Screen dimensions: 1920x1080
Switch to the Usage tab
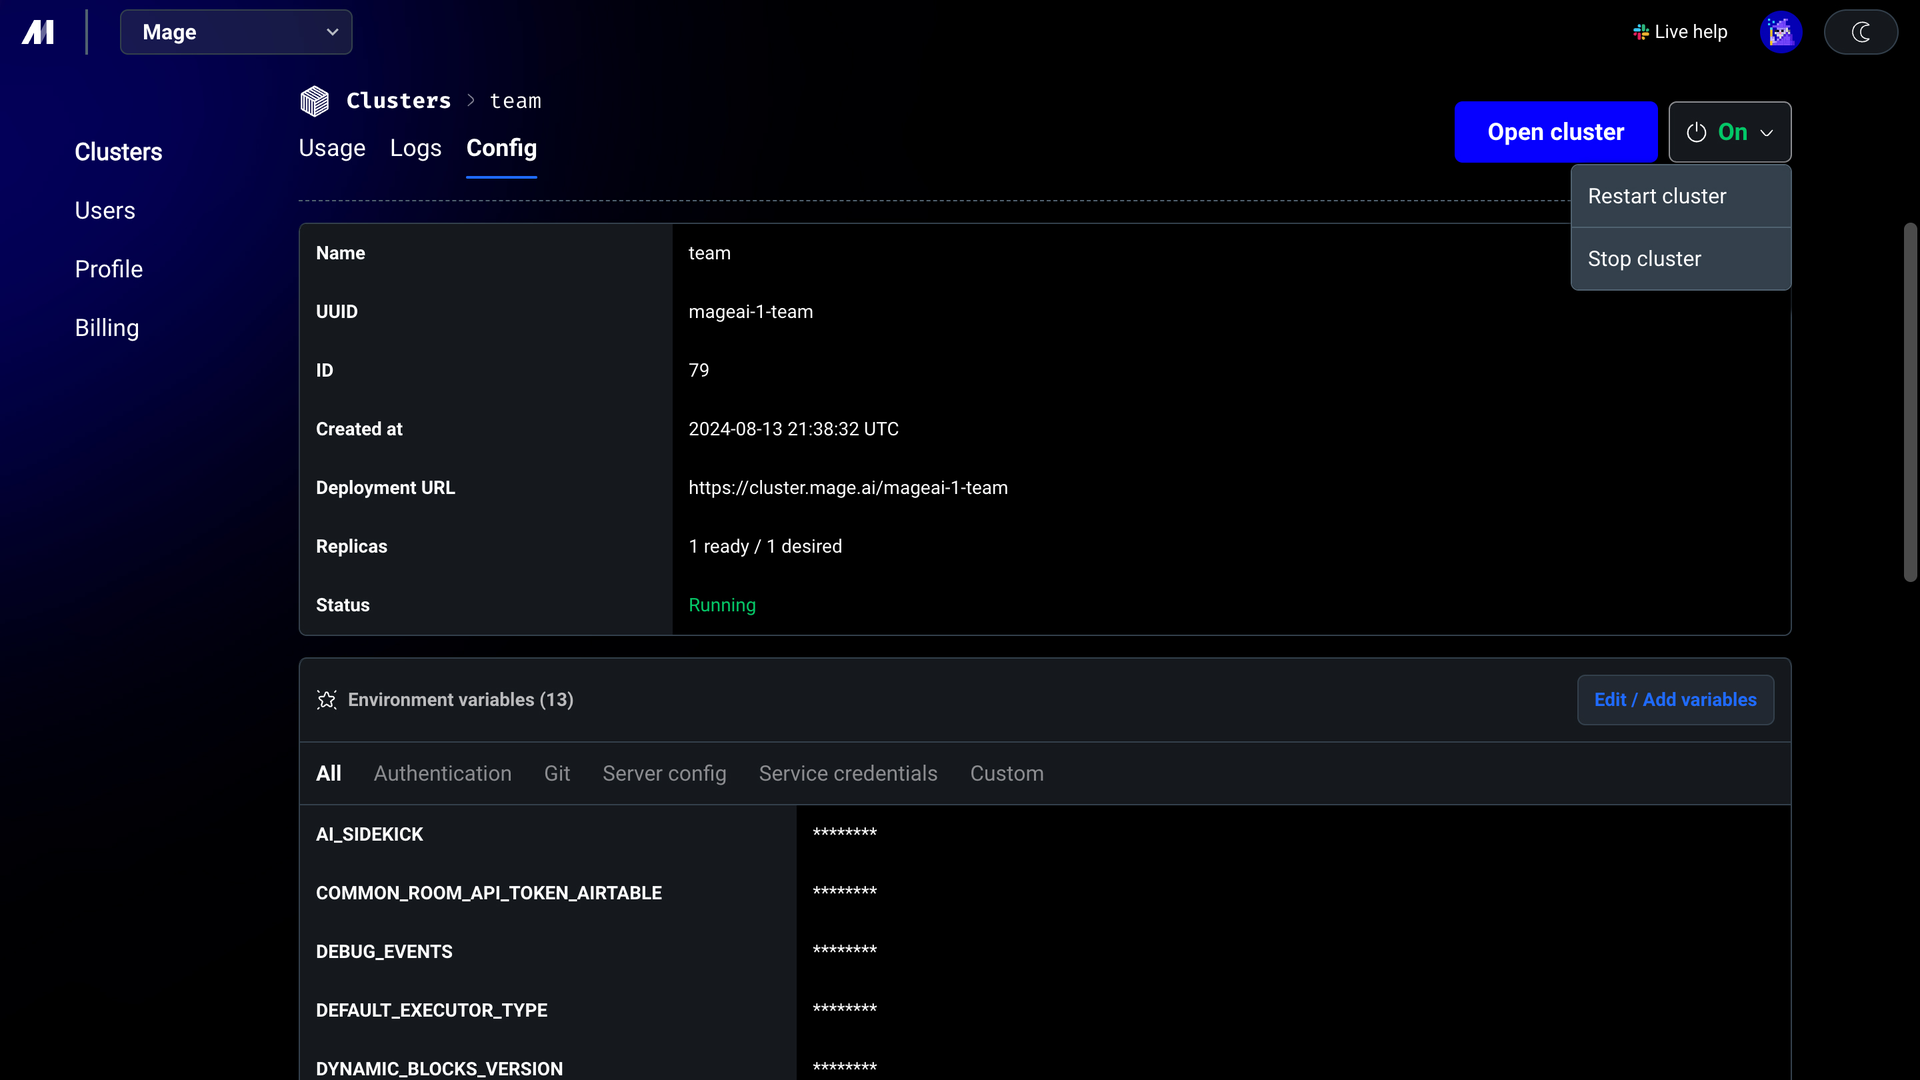tap(332, 148)
